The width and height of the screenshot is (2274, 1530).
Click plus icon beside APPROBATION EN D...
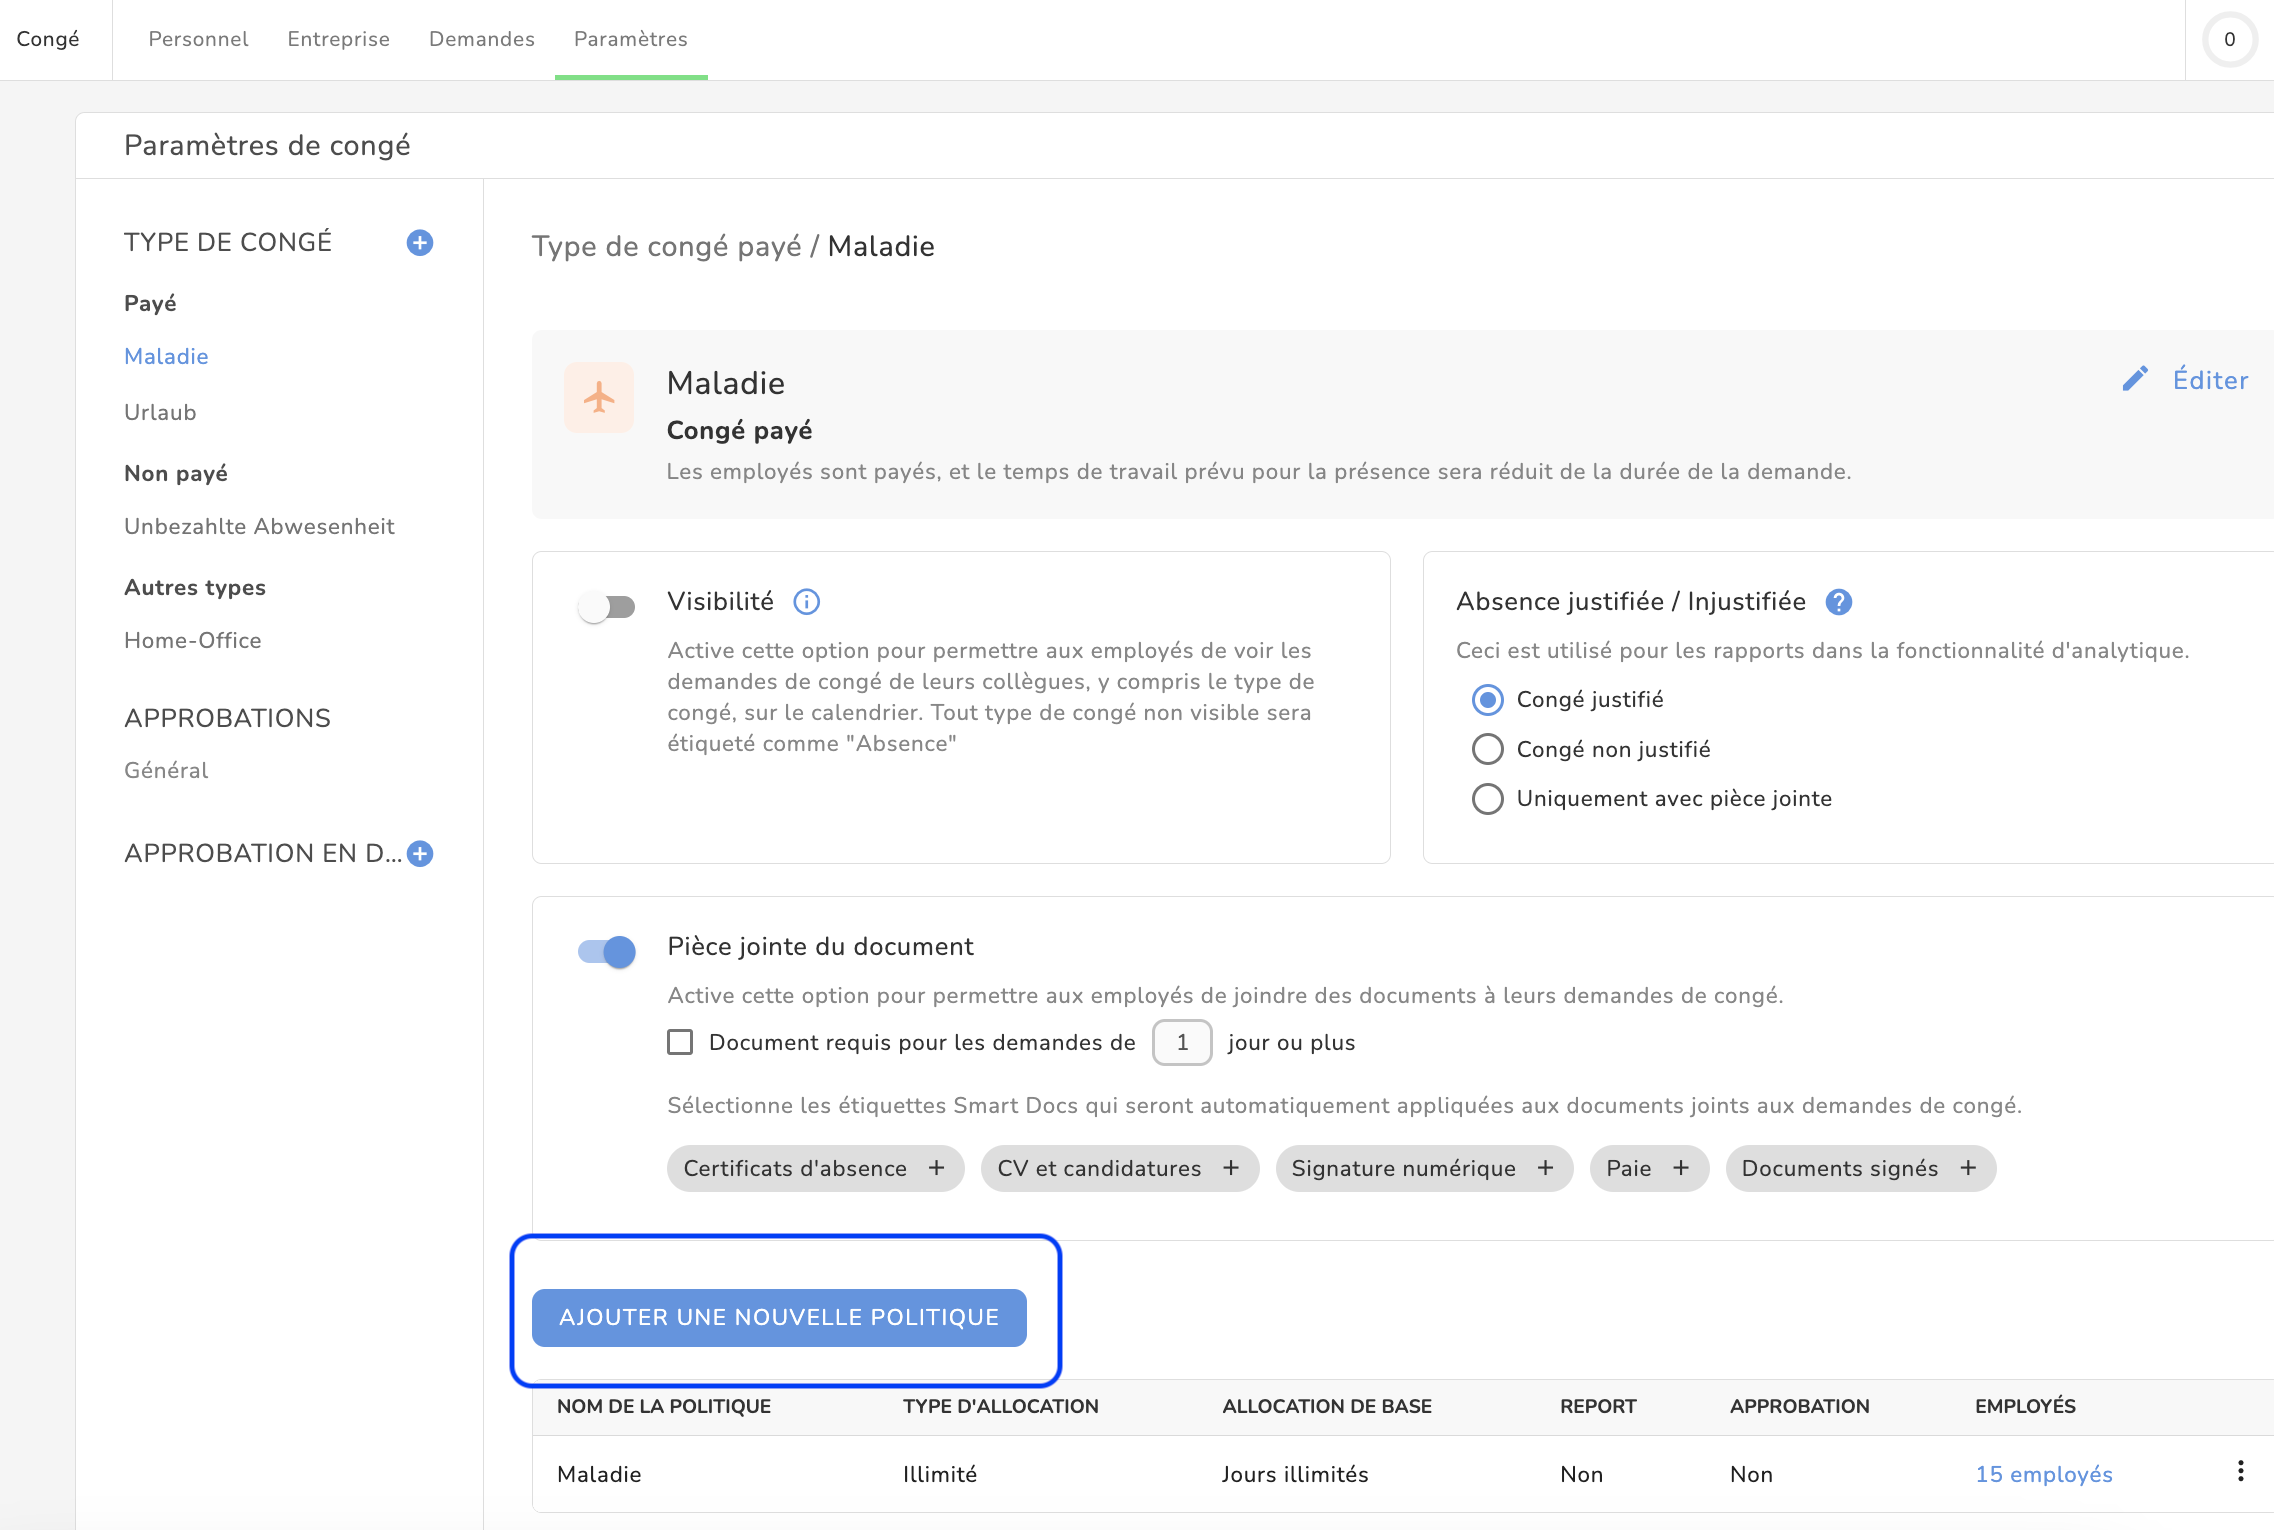point(420,853)
